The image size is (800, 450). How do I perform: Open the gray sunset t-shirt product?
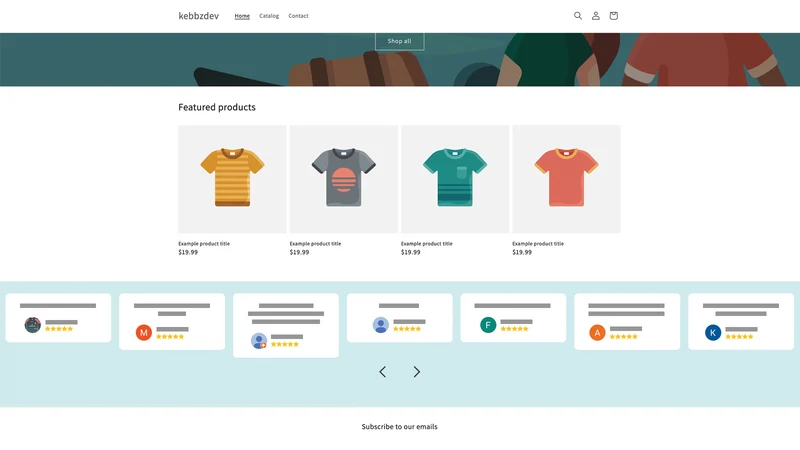pos(344,179)
